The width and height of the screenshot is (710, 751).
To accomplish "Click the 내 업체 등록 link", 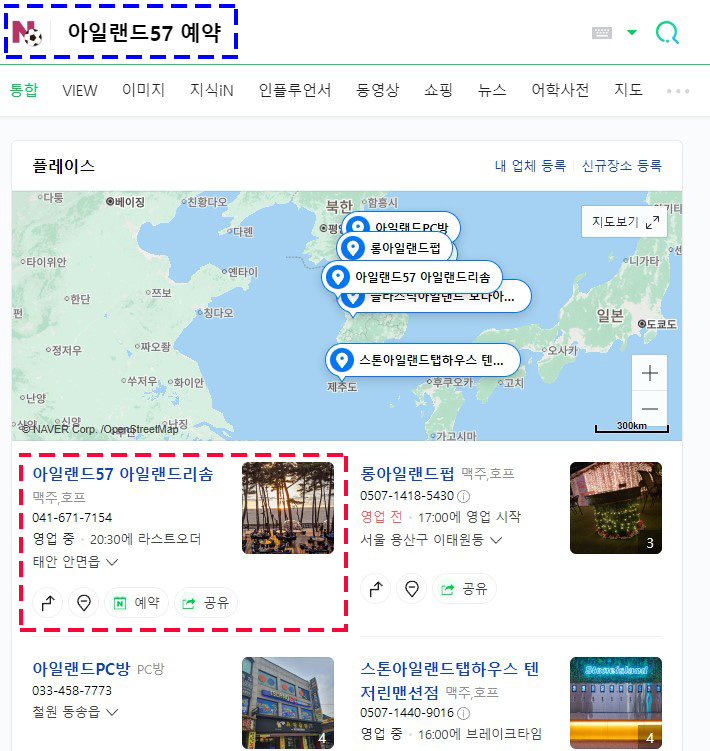I will [530, 166].
